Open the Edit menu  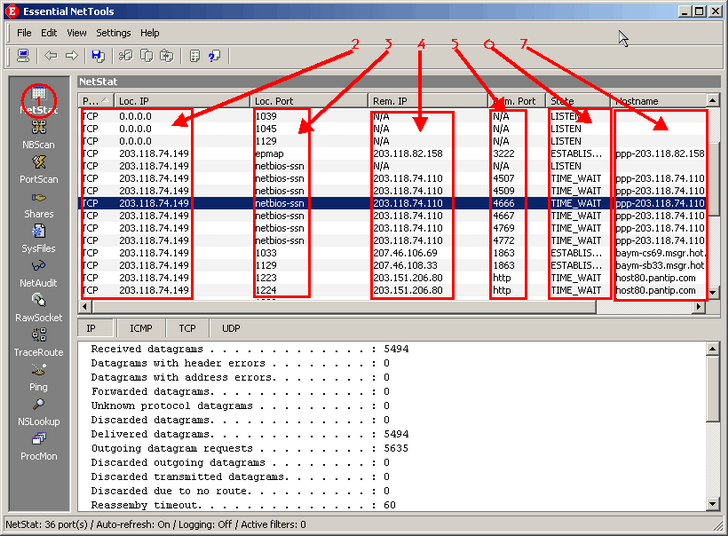49,33
